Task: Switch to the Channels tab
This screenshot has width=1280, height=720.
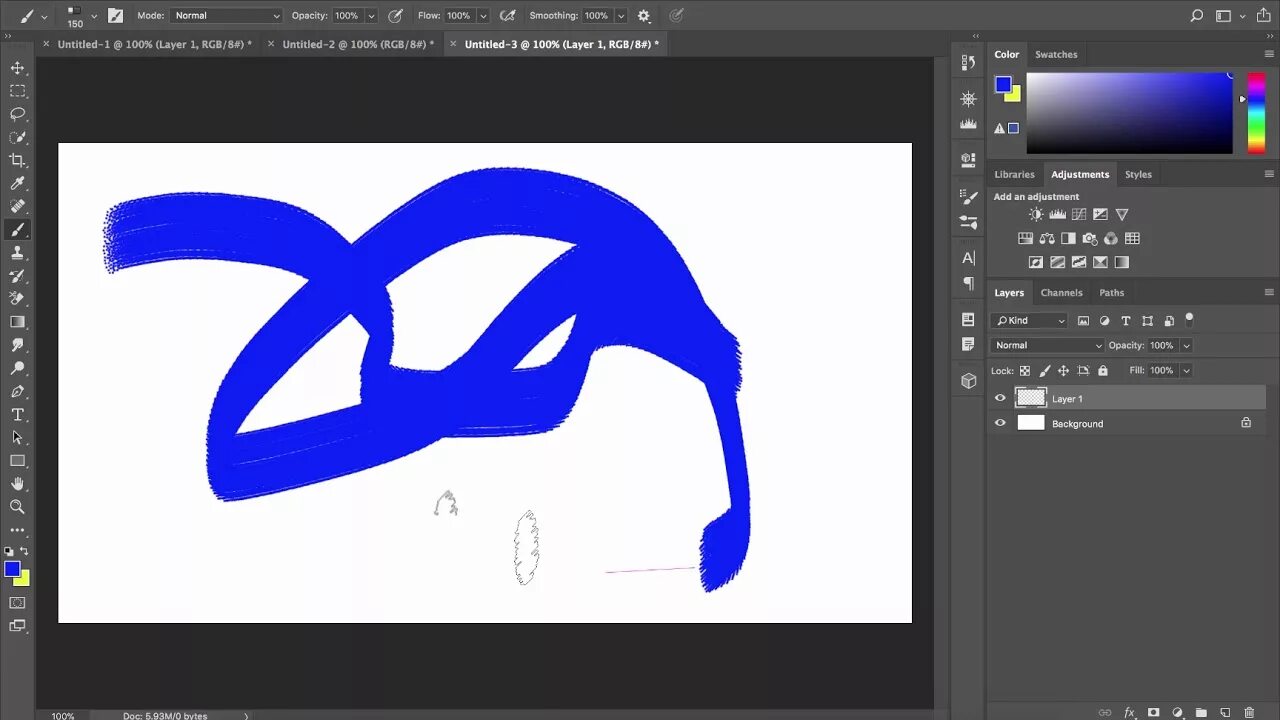Action: [1061, 292]
